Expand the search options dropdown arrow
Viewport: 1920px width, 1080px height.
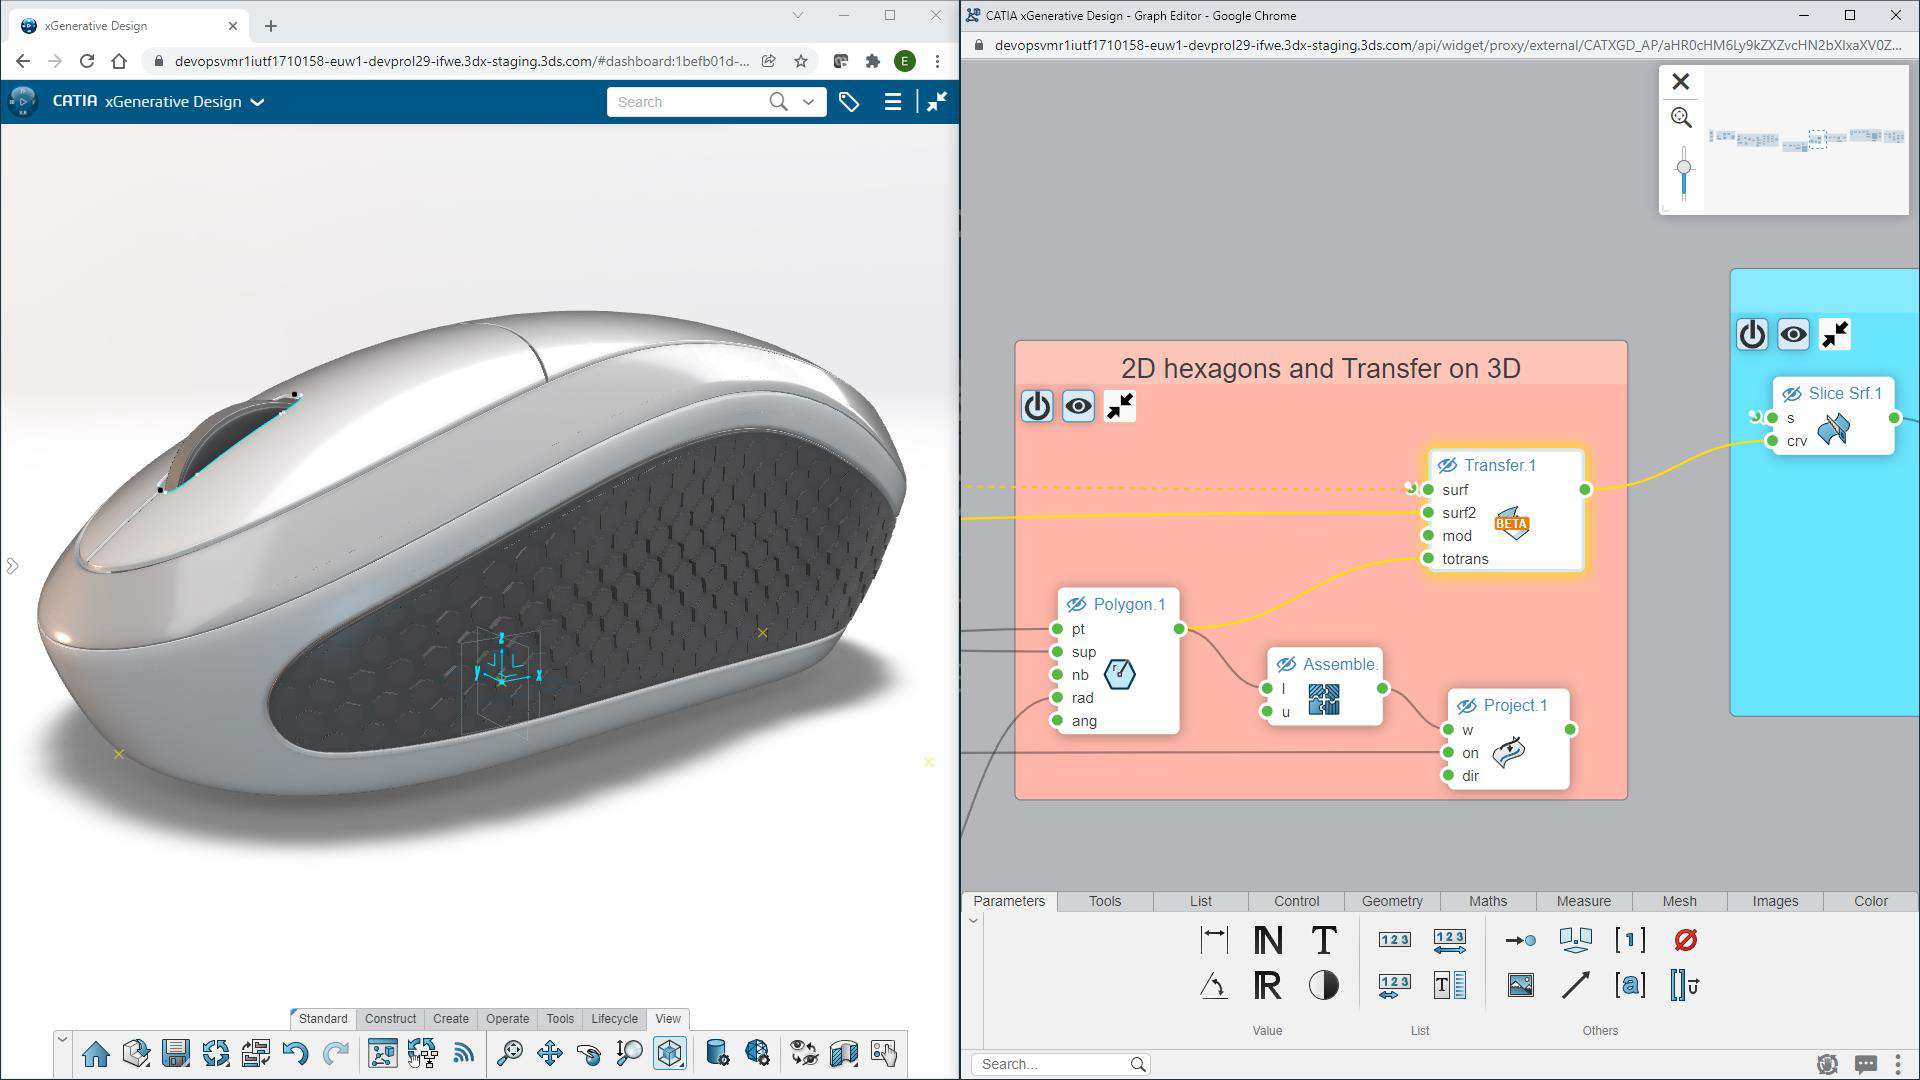[x=808, y=102]
